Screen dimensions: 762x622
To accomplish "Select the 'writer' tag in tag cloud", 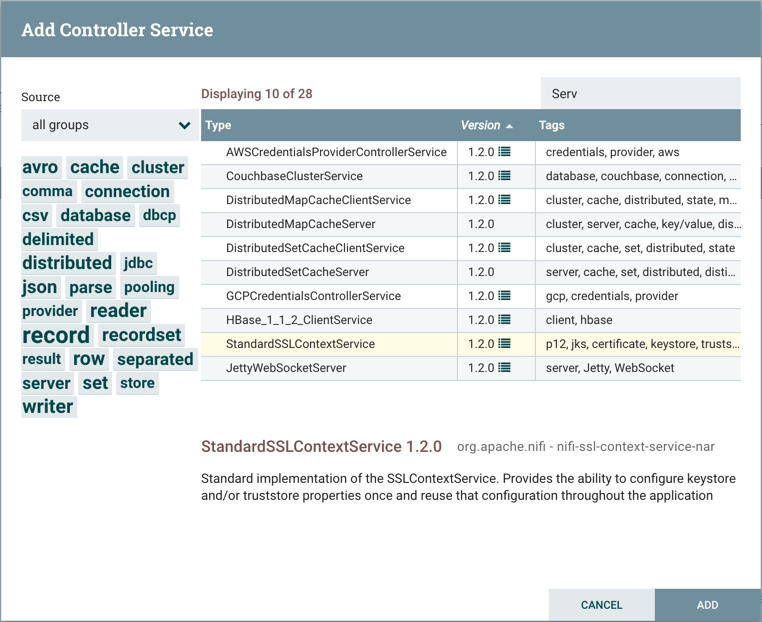I will (48, 407).
